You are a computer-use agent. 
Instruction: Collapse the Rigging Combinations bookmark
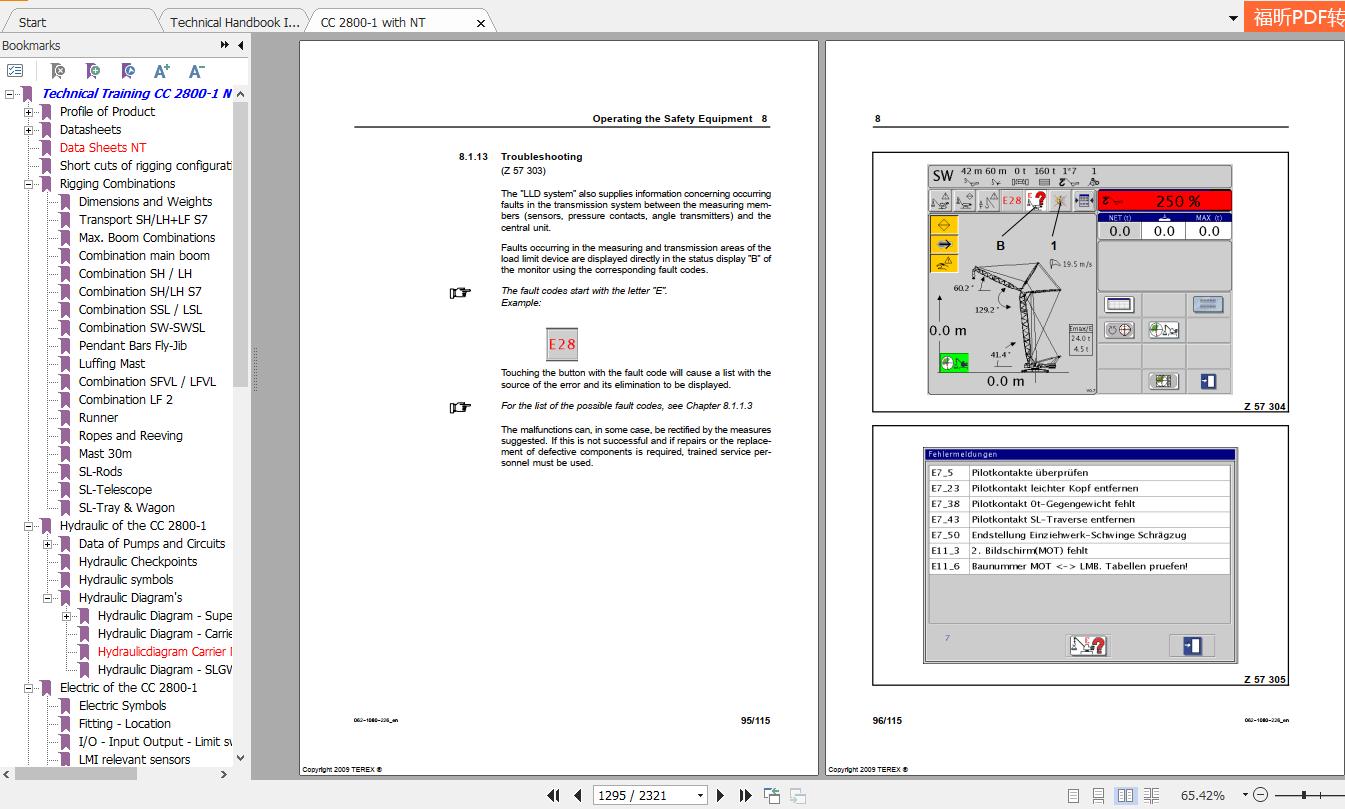pos(27,183)
